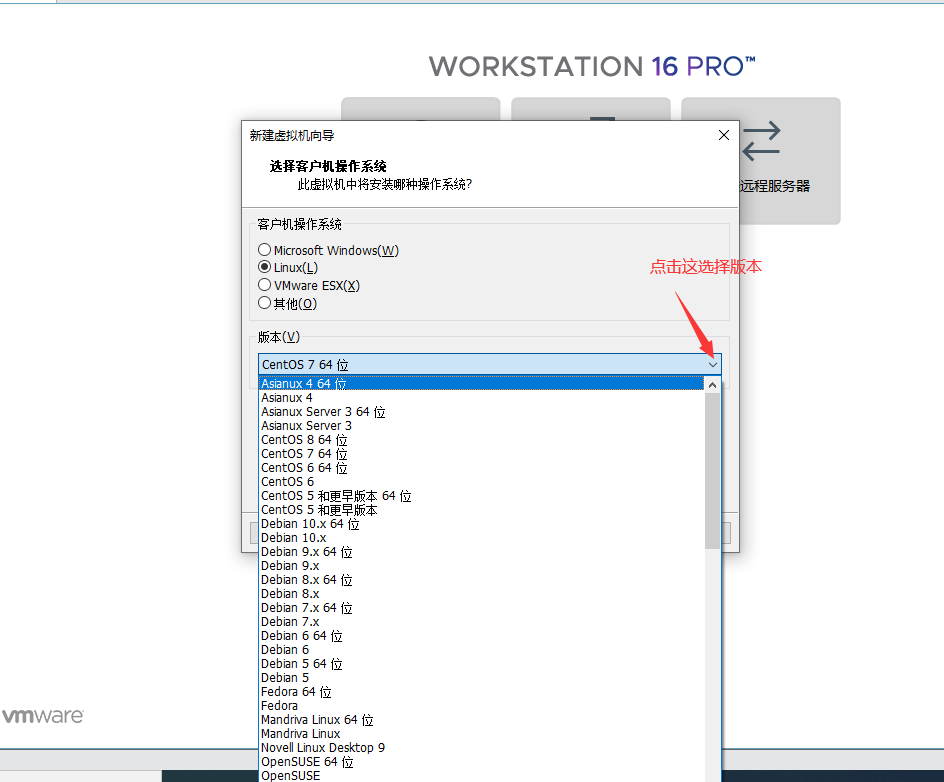Choose CentOS 5 和更早版本 entry
This screenshot has height=782, width=944.
(x=481, y=510)
